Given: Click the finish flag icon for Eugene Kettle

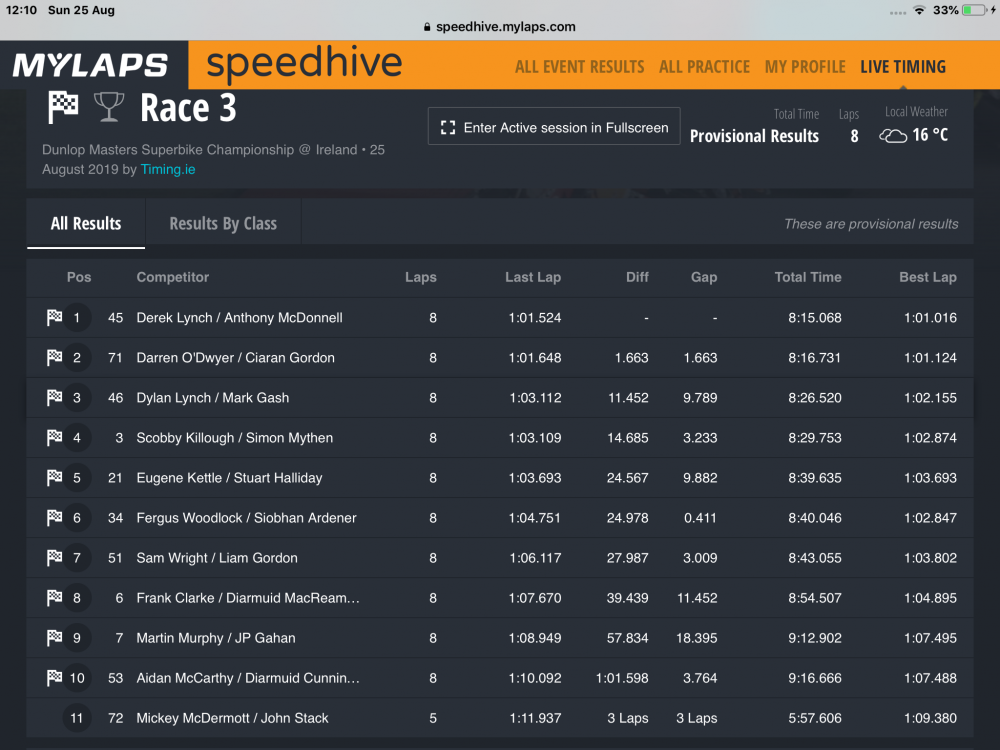Looking at the screenshot, I should coord(55,478).
